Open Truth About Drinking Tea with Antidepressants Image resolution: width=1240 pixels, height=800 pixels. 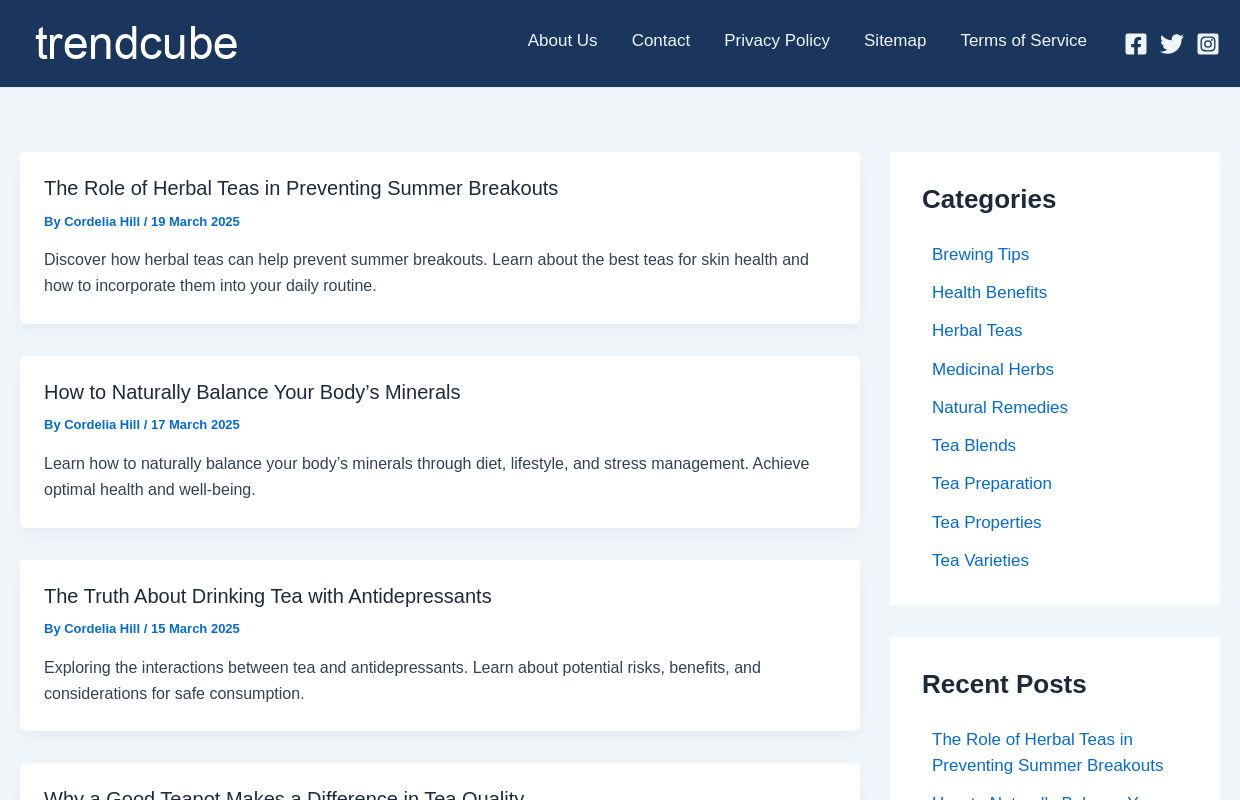coord(268,596)
